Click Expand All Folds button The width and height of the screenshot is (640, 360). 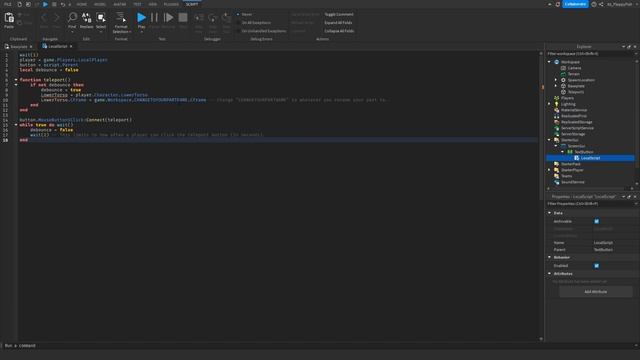click(x=338, y=23)
